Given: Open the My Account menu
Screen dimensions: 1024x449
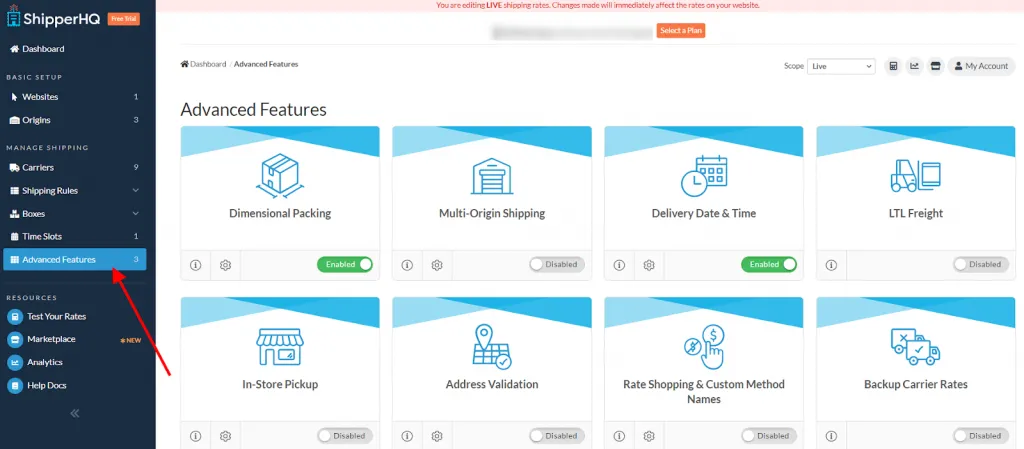Looking at the screenshot, I should (981, 66).
